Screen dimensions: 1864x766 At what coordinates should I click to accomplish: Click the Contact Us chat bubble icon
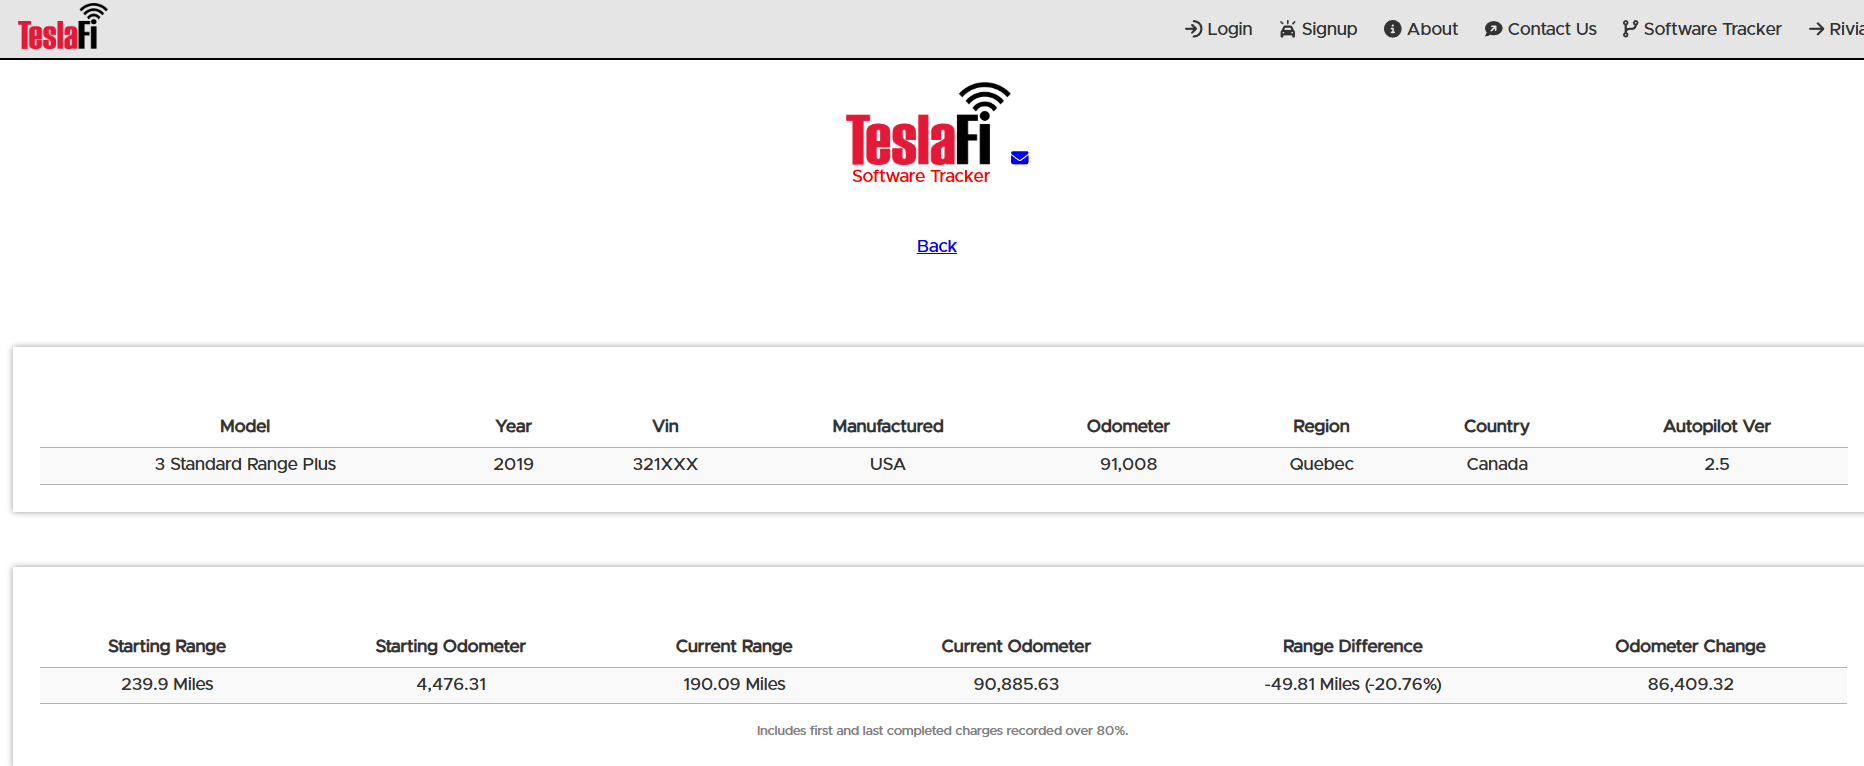[1493, 29]
